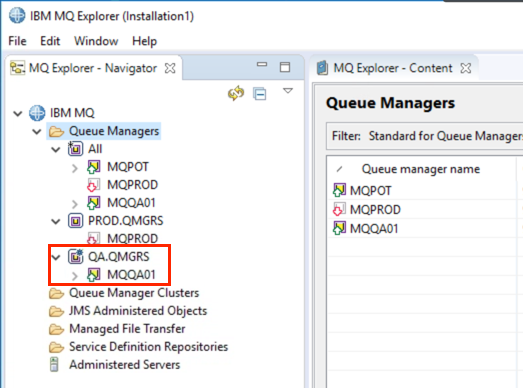This screenshot has width=523, height=388.
Task: Select Administered Servers in tree
Action: 124,365
